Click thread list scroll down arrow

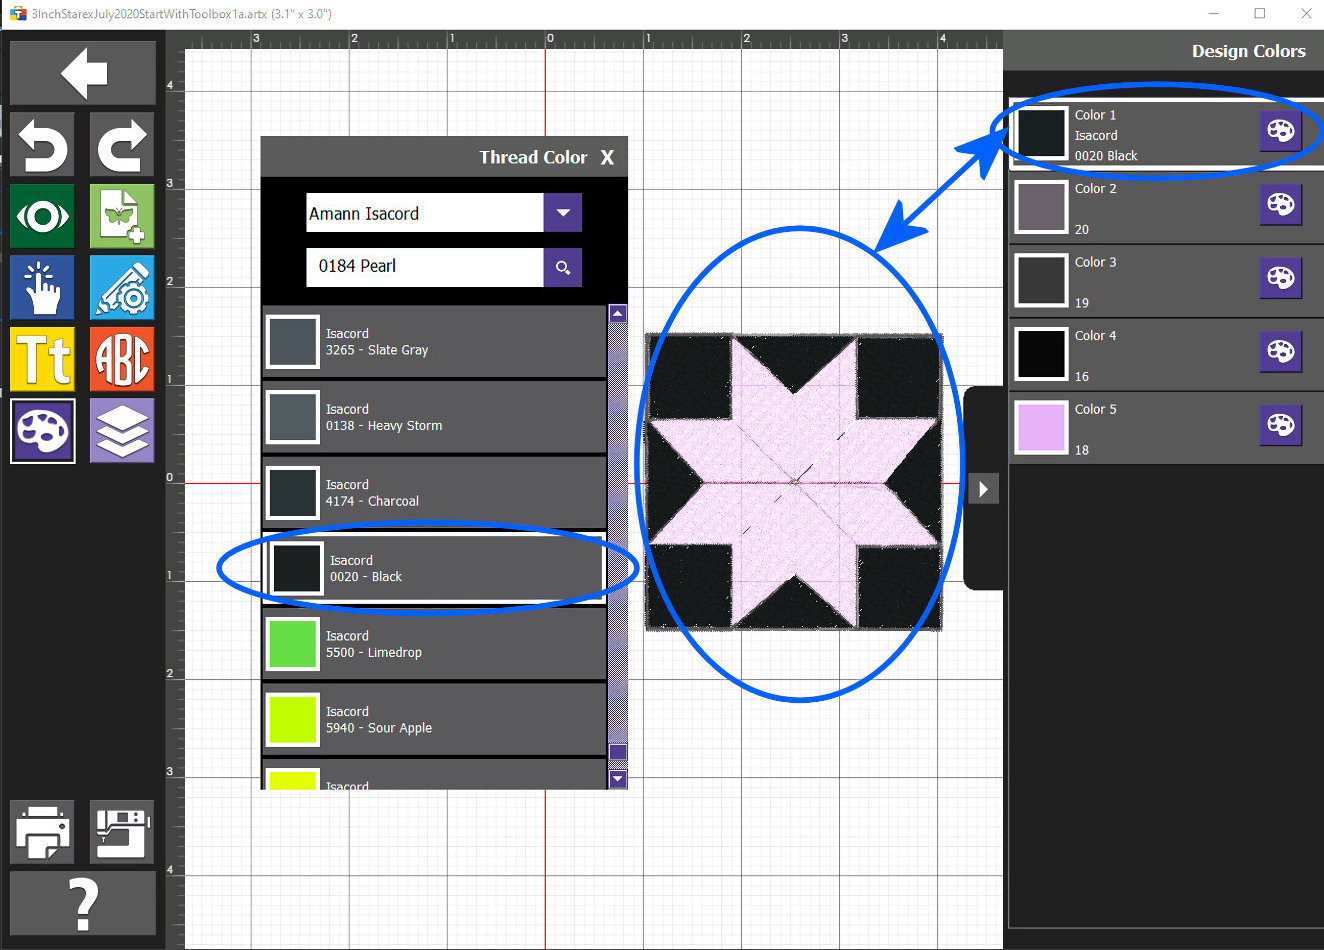coord(618,779)
